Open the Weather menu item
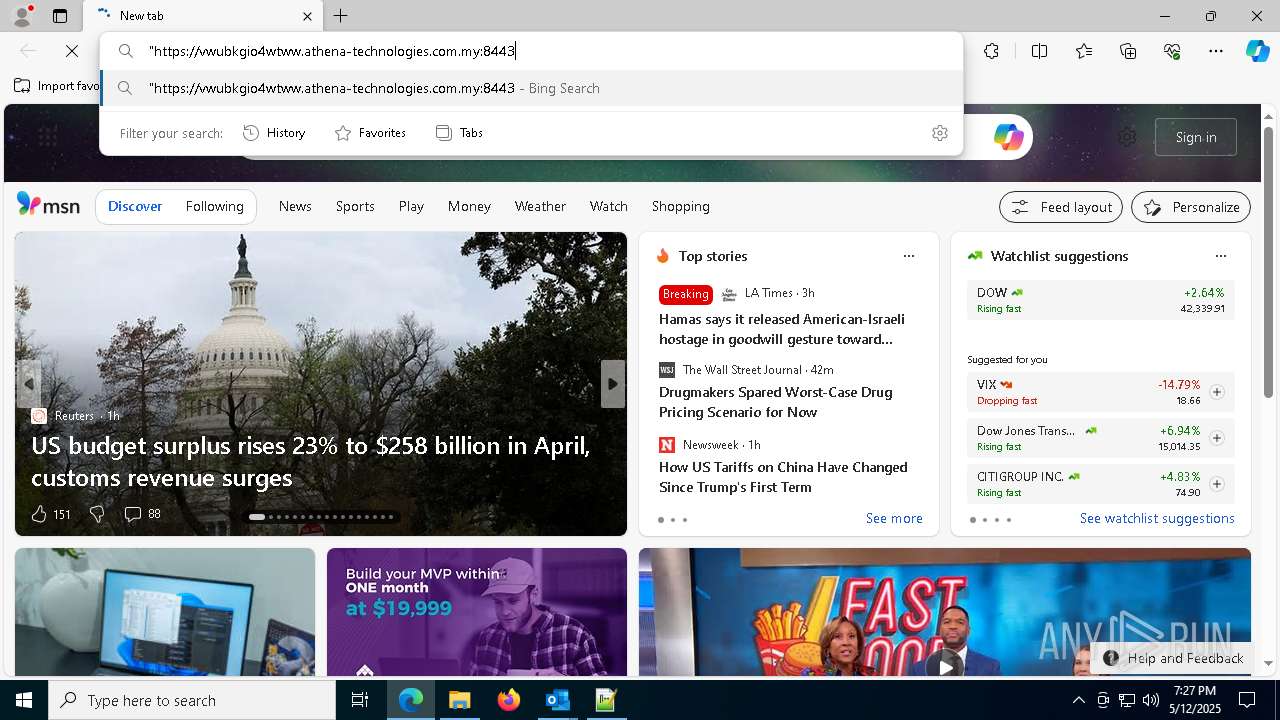Viewport: 1280px width, 720px height. (x=540, y=206)
